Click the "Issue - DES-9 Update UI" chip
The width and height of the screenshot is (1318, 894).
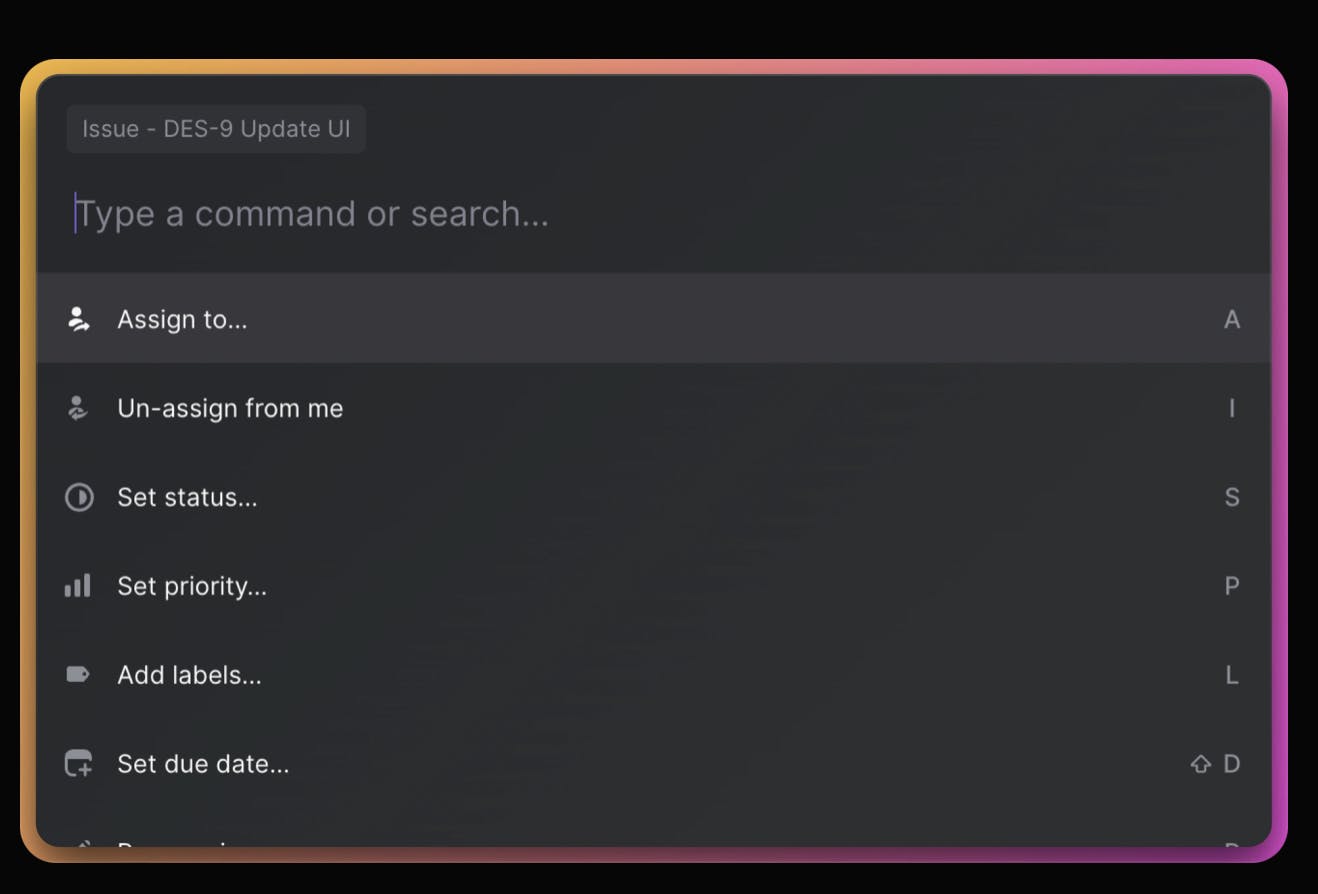click(x=216, y=129)
